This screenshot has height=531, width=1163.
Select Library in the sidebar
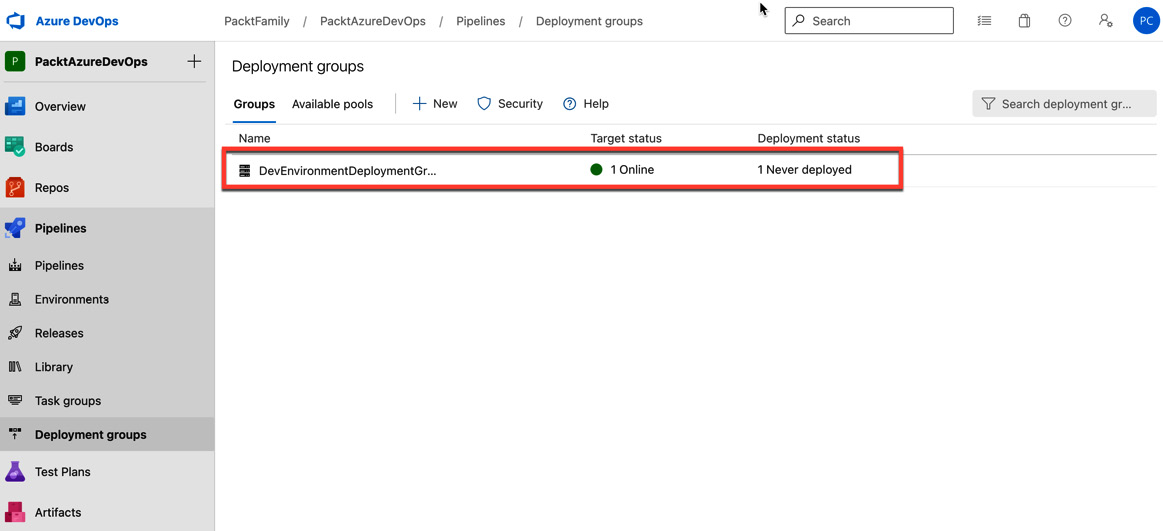click(54, 367)
